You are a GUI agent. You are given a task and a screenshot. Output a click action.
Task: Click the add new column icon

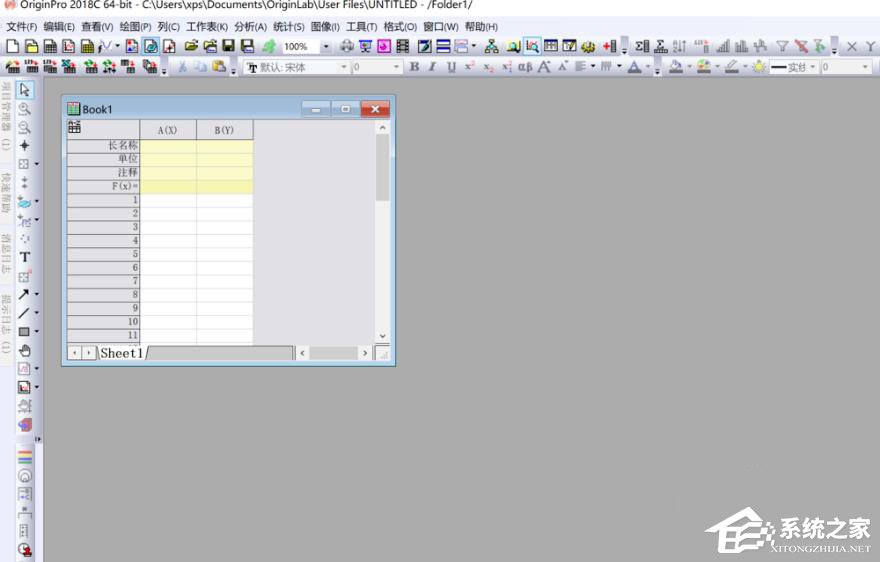click(610, 47)
